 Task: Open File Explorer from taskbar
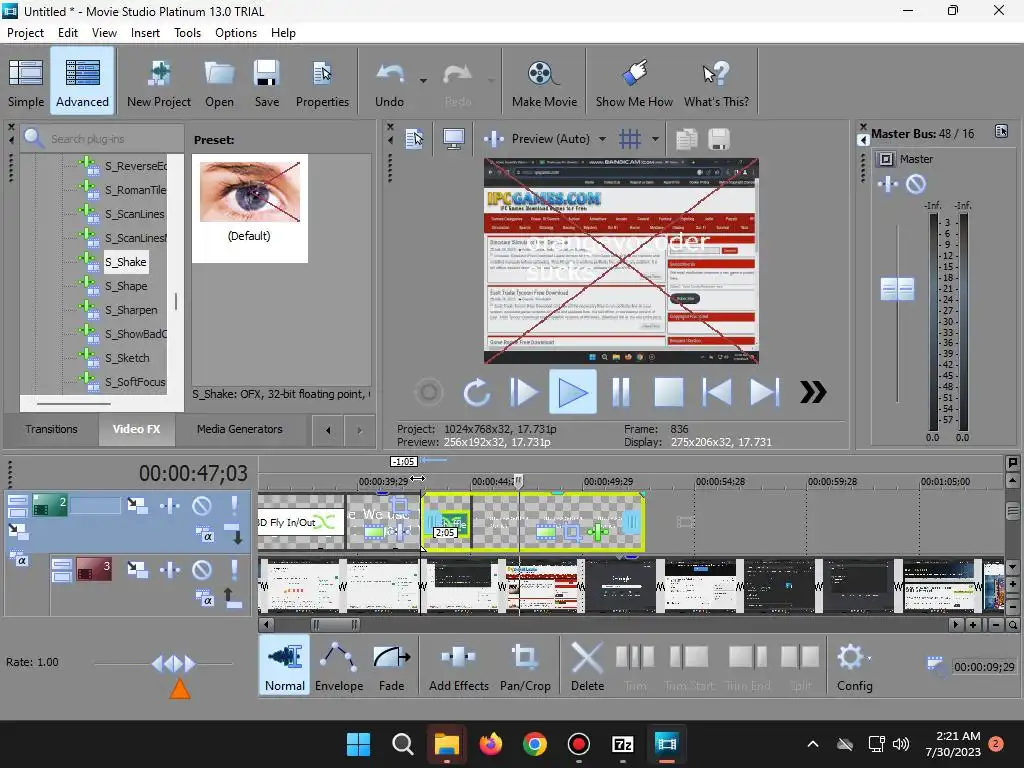coord(447,744)
